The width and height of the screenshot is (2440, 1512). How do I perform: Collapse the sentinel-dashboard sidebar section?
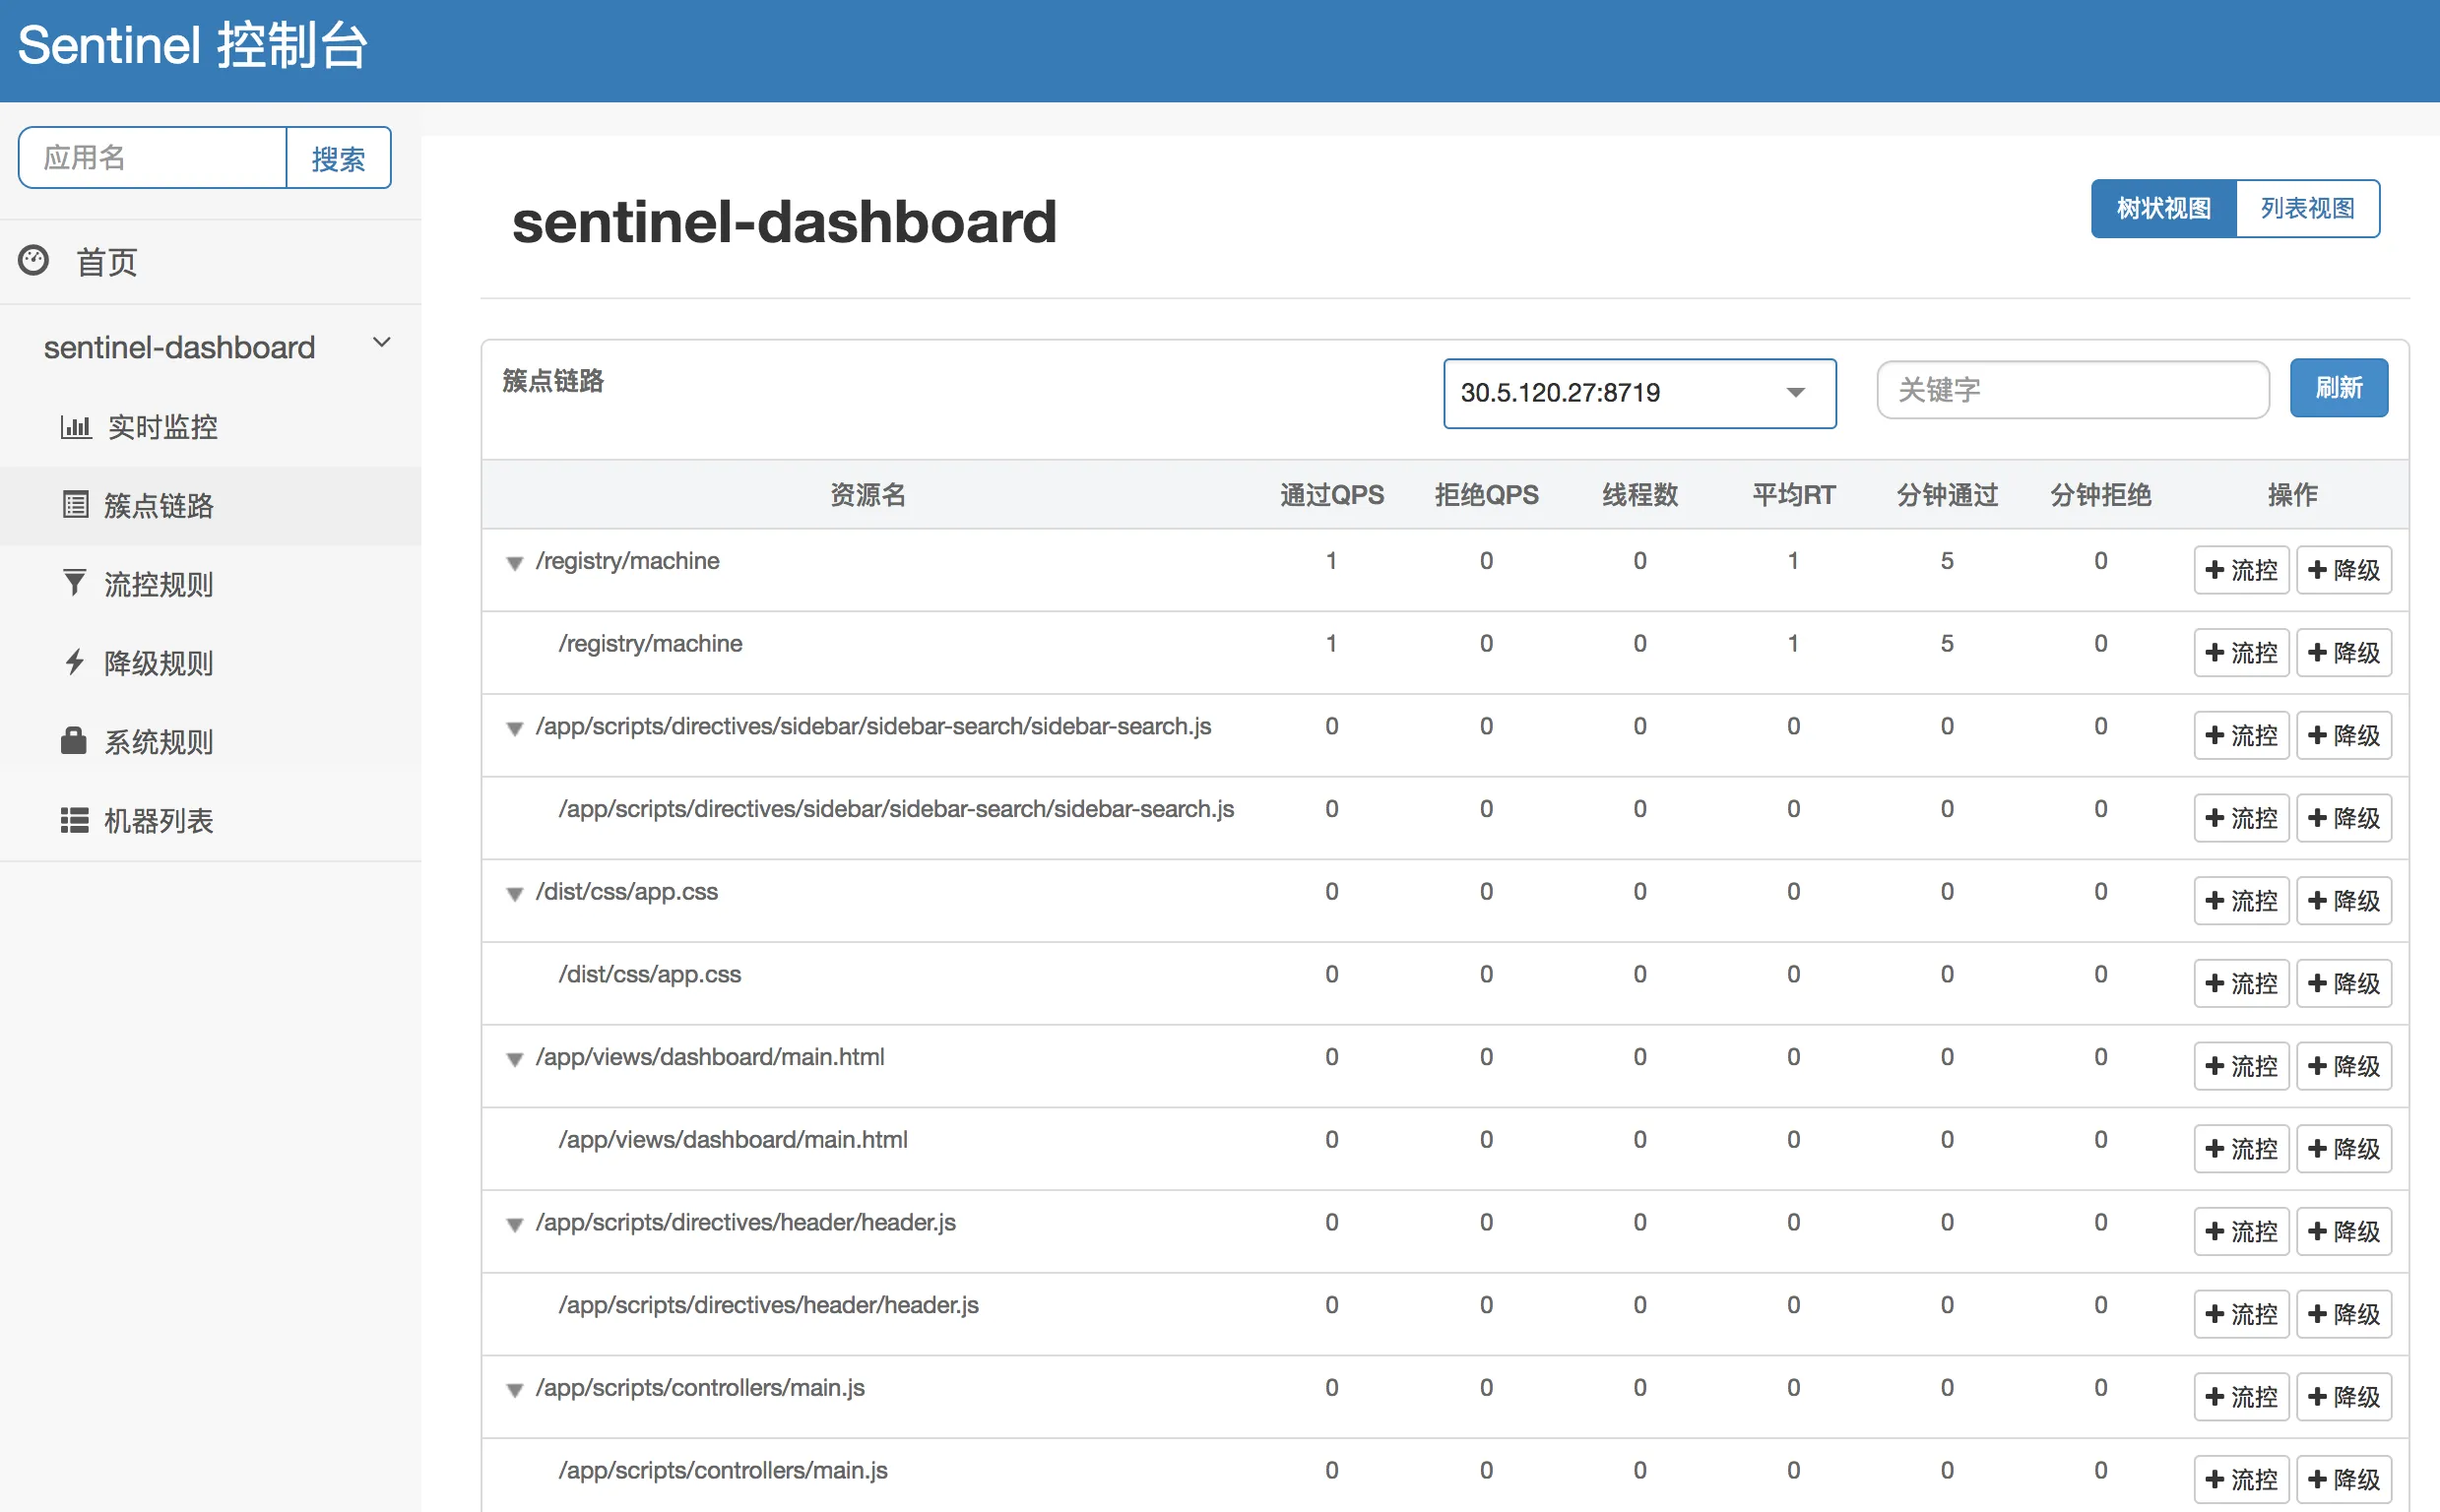381,342
